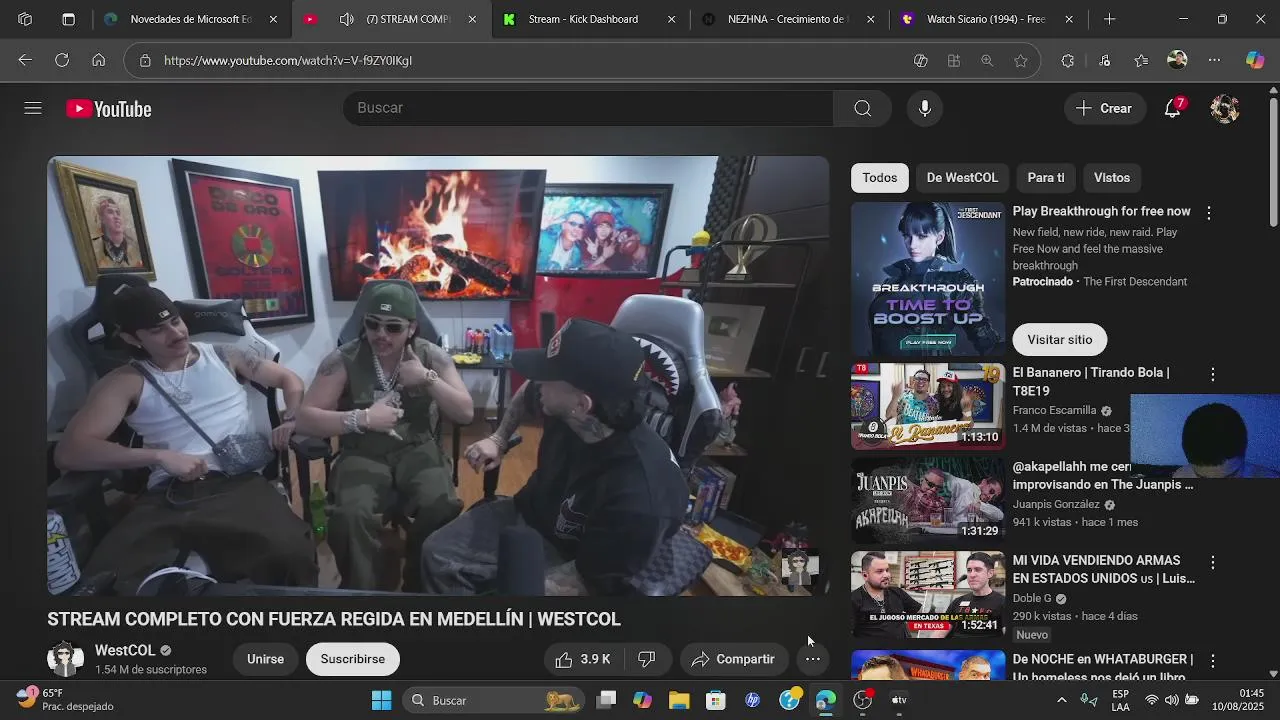Image resolution: width=1280 pixels, height=720 pixels.
Task: Open Juanpis akapellah video thumbnail
Action: [928, 500]
